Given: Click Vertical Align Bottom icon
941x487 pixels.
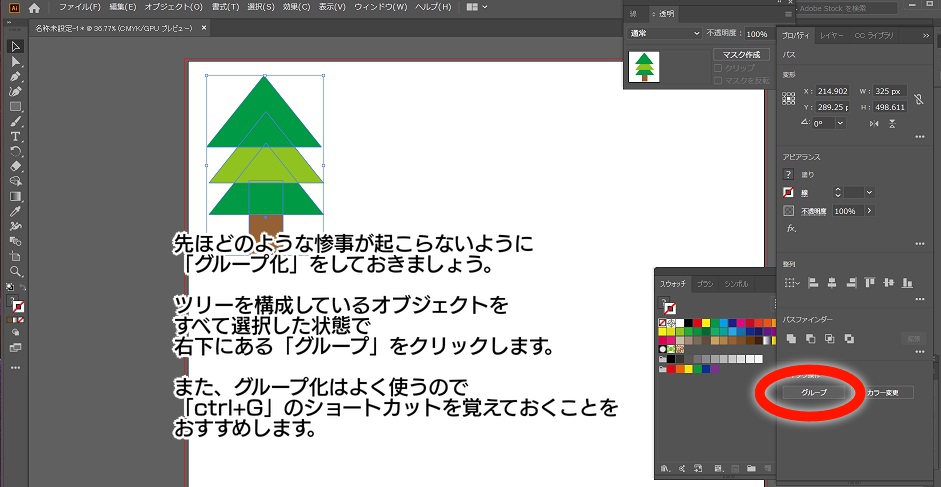Looking at the screenshot, I should coord(907,282).
